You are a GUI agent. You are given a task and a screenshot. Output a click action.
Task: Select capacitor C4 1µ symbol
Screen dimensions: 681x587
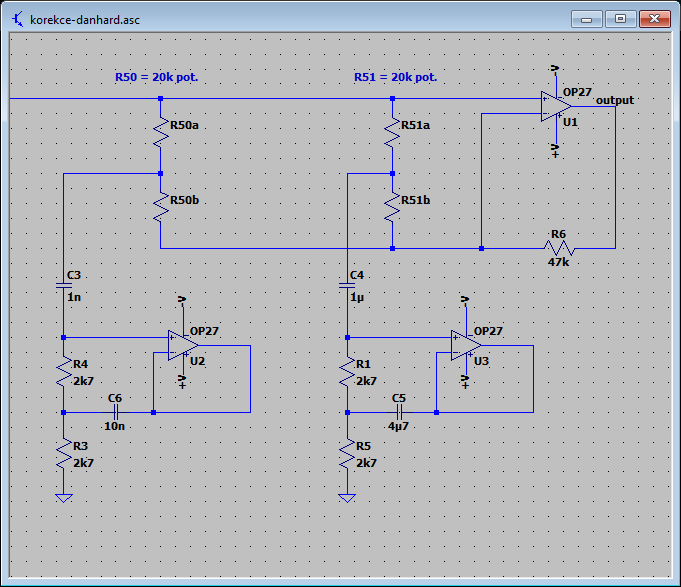pyautogui.click(x=347, y=286)
